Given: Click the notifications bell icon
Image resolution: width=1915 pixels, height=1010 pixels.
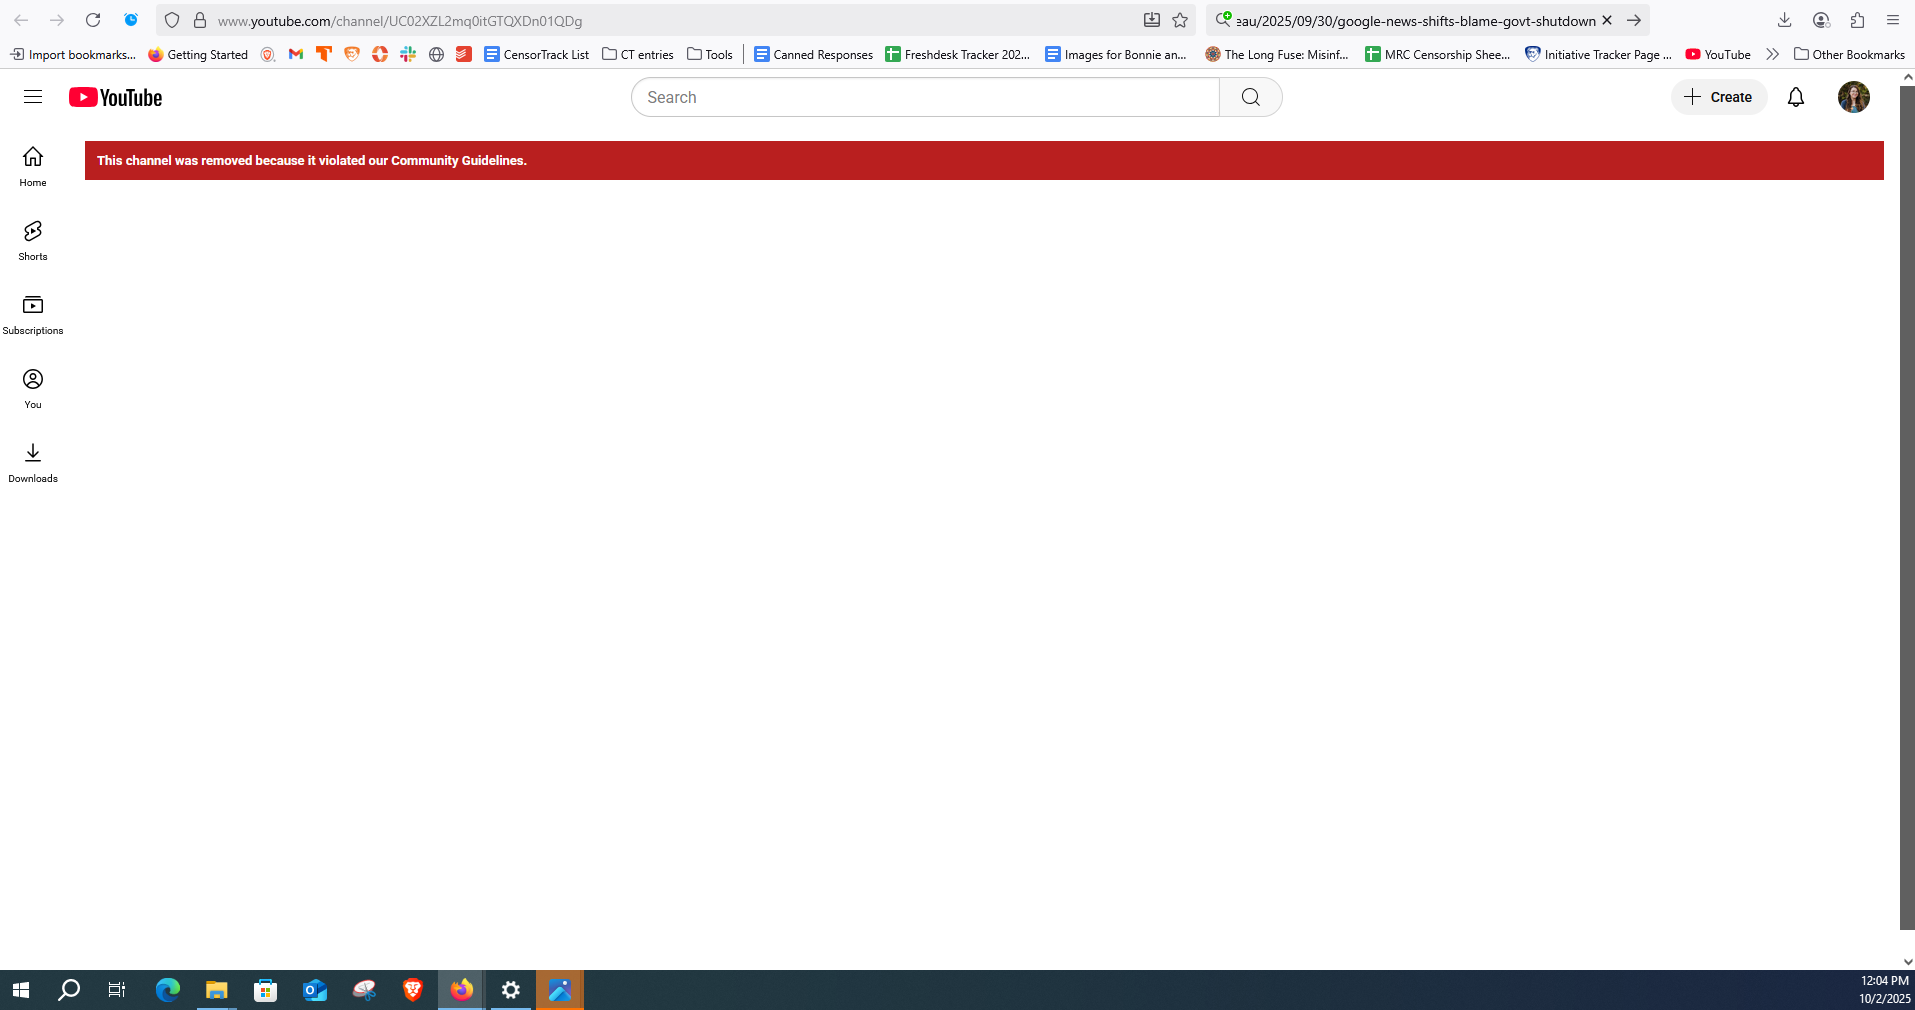Looking at the screenshot, I should (1795, 97).
